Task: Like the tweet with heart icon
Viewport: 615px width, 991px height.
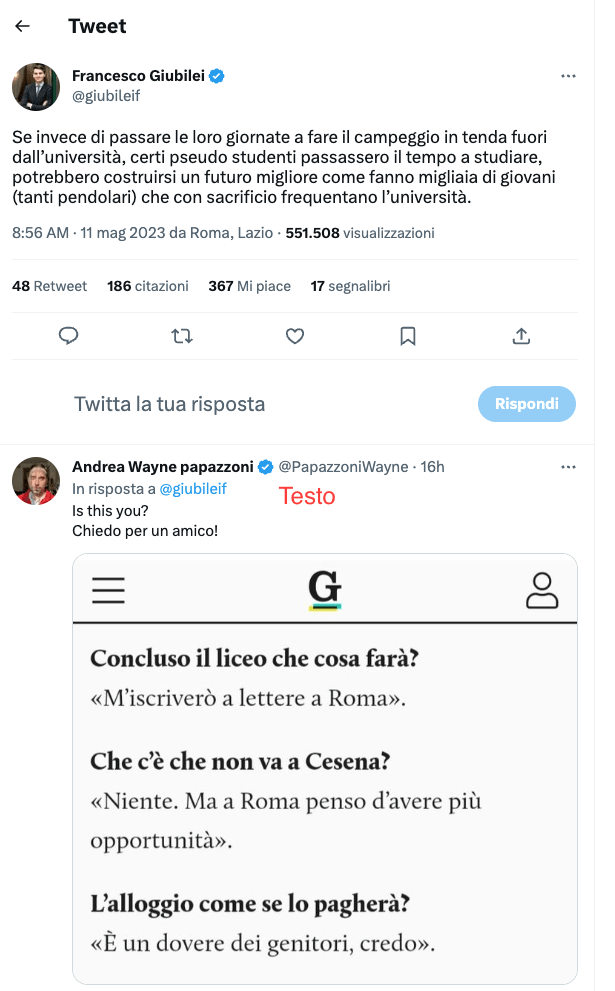Action: [295, 336]
